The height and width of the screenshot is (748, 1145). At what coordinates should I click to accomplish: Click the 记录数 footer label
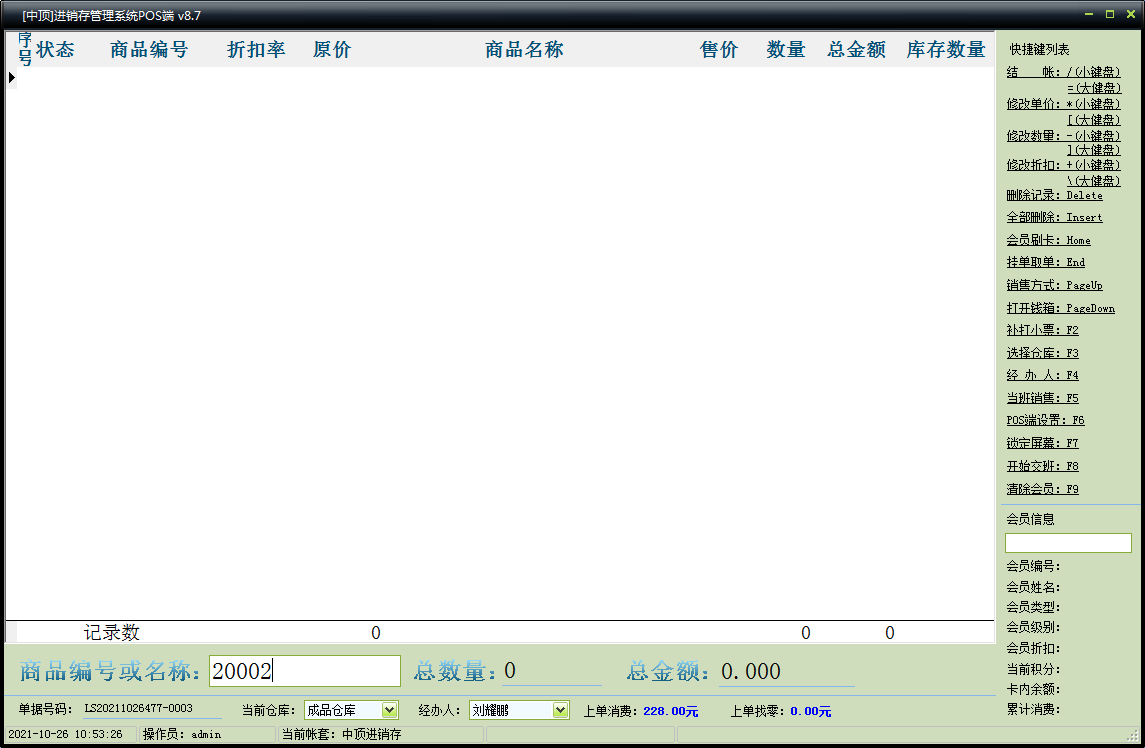(x=112, y=633)
